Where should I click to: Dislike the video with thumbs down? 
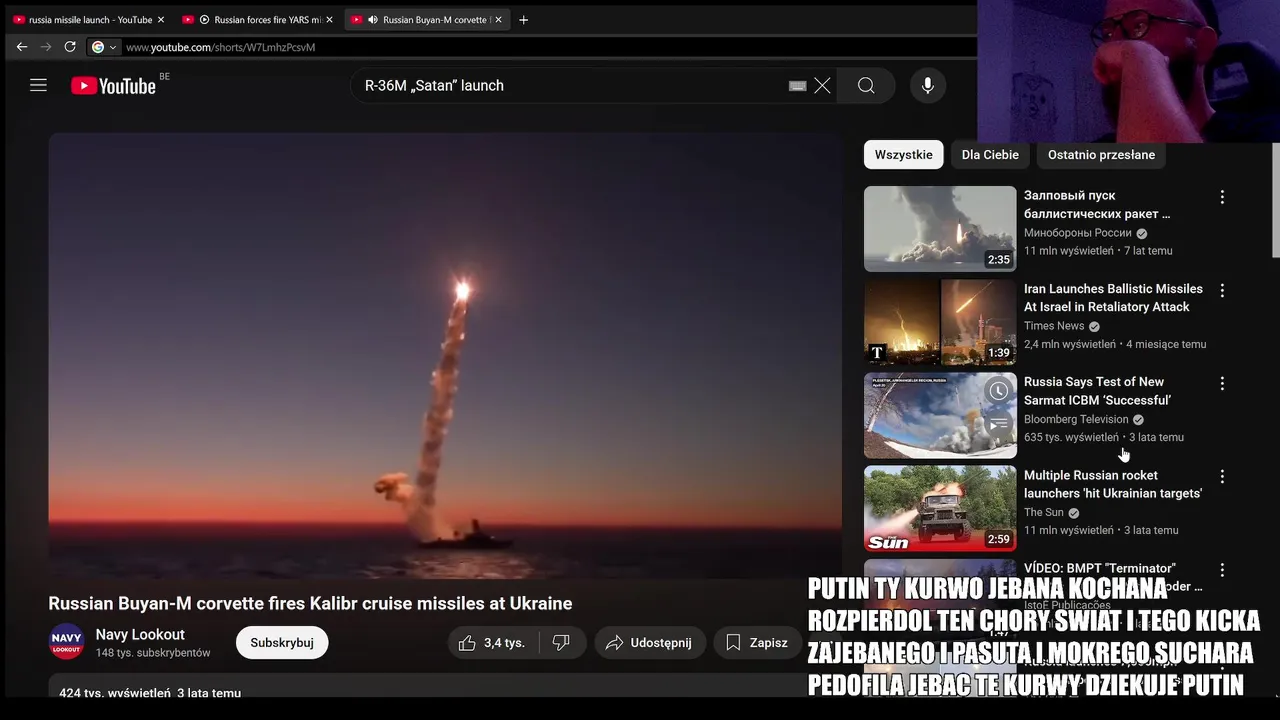click(x=562, y=643)
